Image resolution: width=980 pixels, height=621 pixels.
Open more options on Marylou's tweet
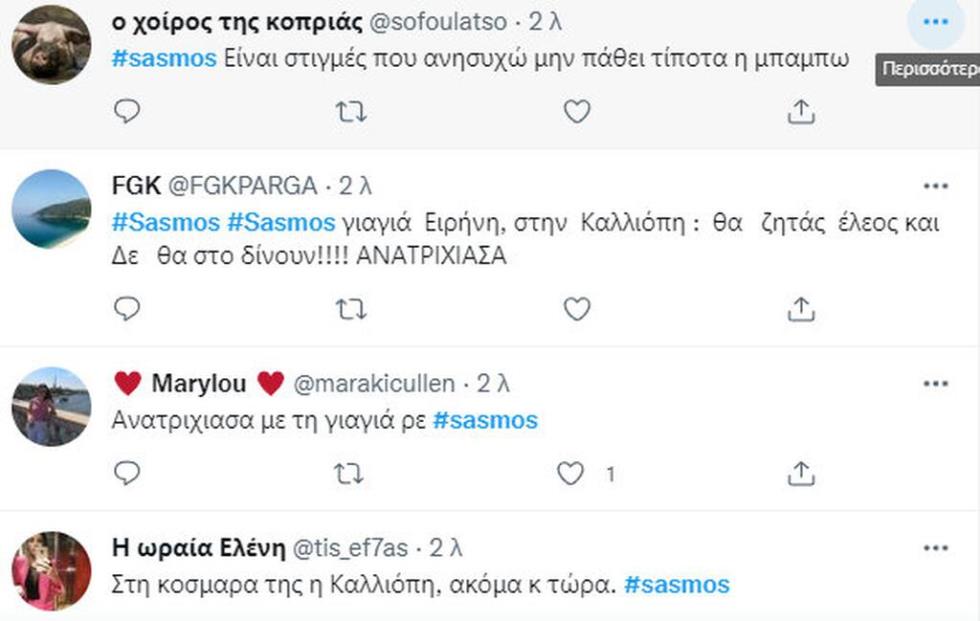tap(935, 384)
